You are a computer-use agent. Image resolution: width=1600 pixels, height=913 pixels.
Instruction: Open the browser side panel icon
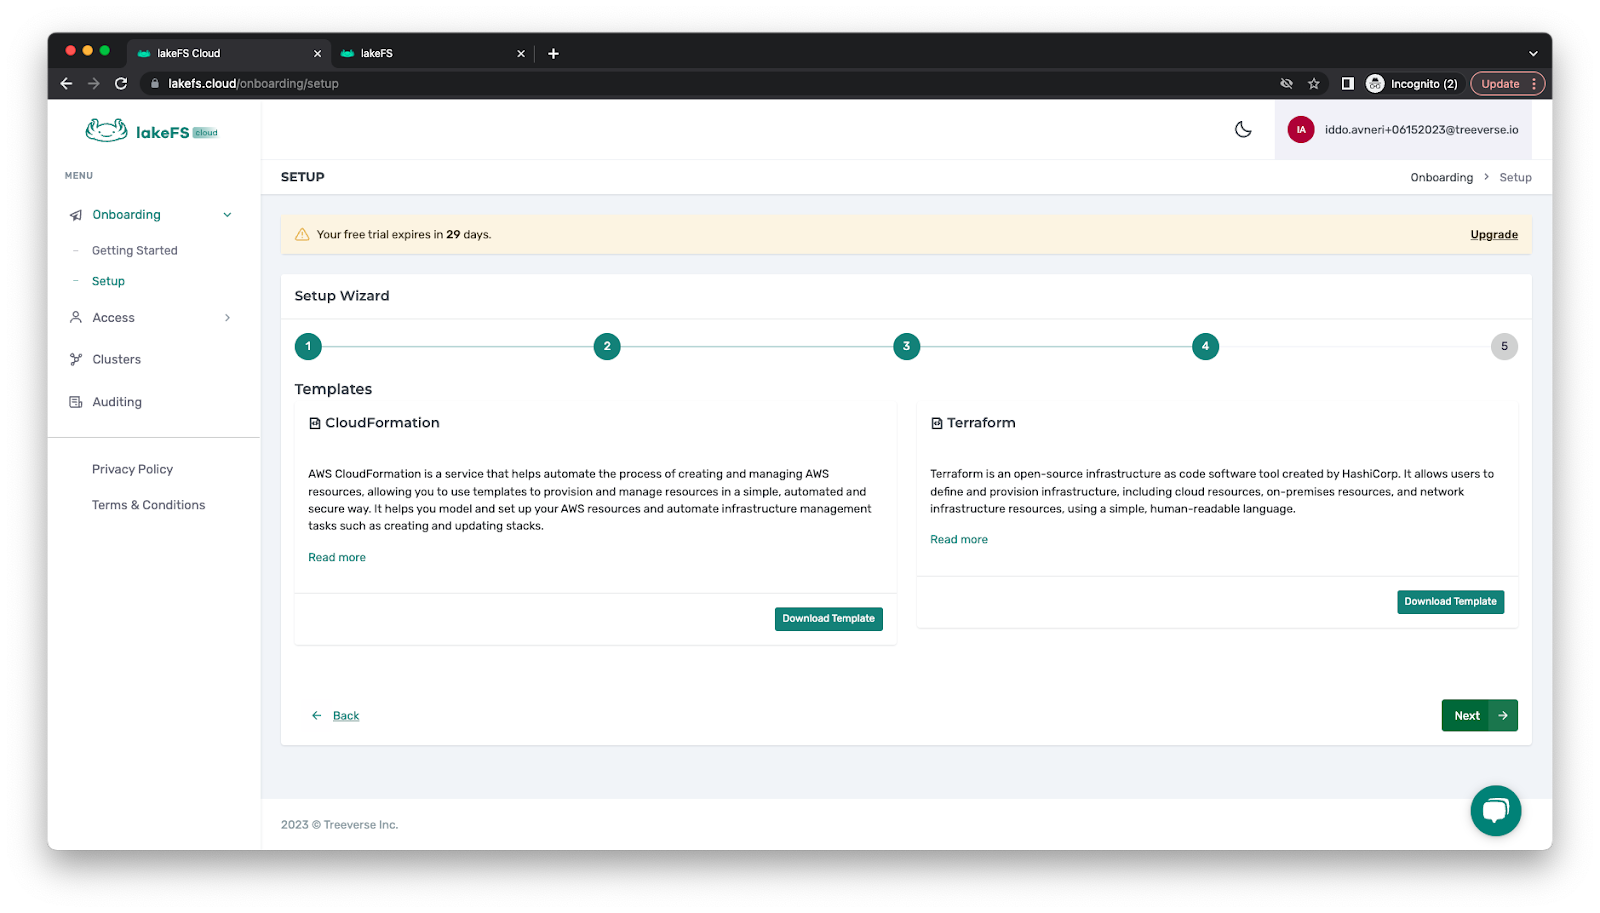[x=1348, y=84]
